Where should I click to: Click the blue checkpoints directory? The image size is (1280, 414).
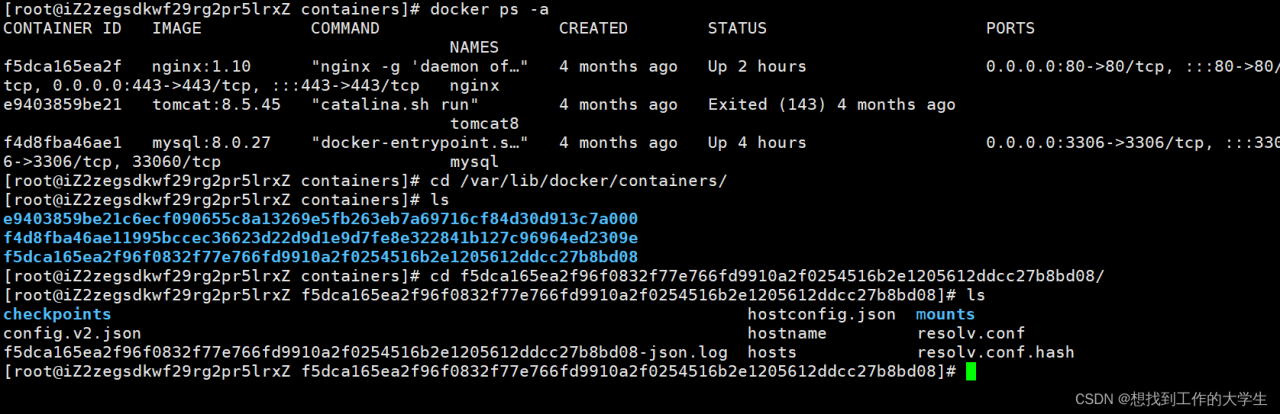[x=57, y=314]
